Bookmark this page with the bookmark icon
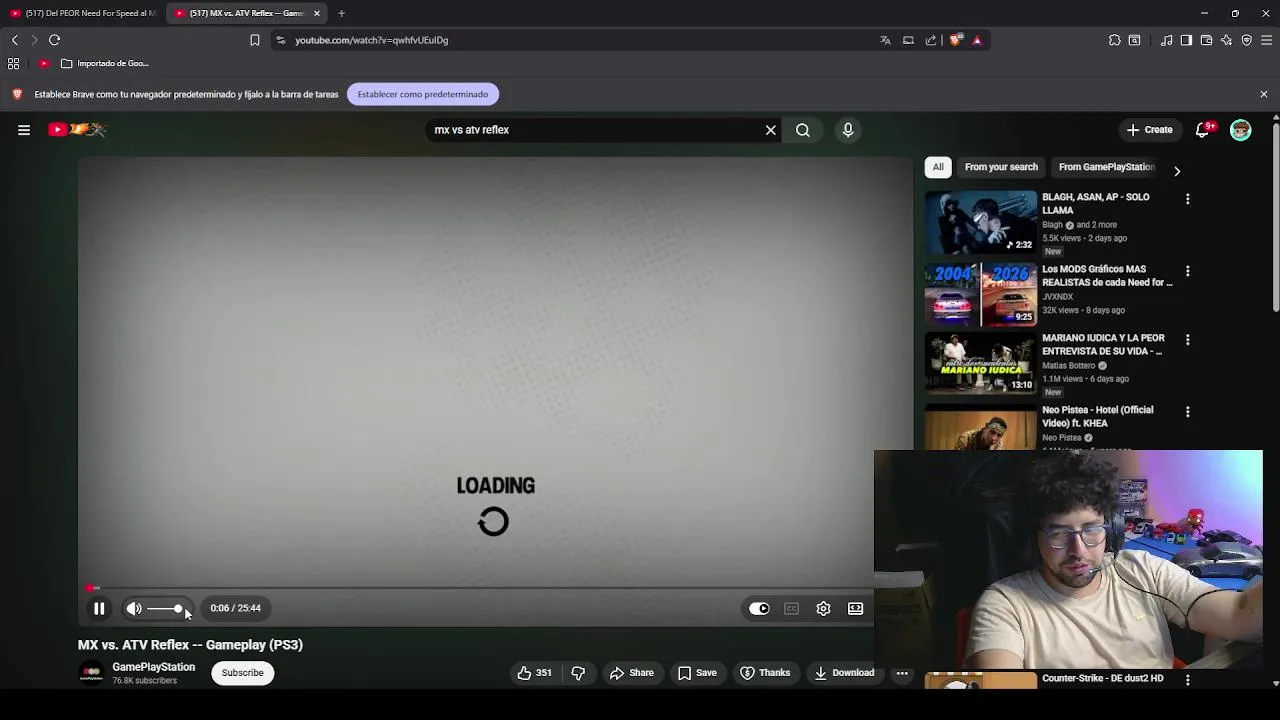This screenshot has width=1280, height=720. tap(255, 40)
